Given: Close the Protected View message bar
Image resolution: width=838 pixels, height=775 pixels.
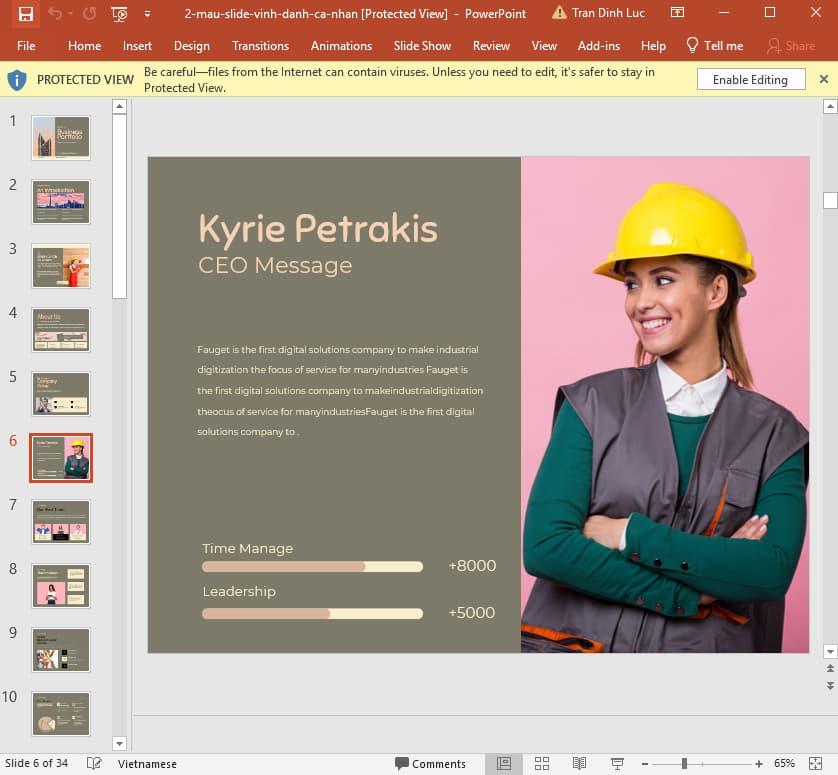Looking at the screenshot, I should point(824,80).
